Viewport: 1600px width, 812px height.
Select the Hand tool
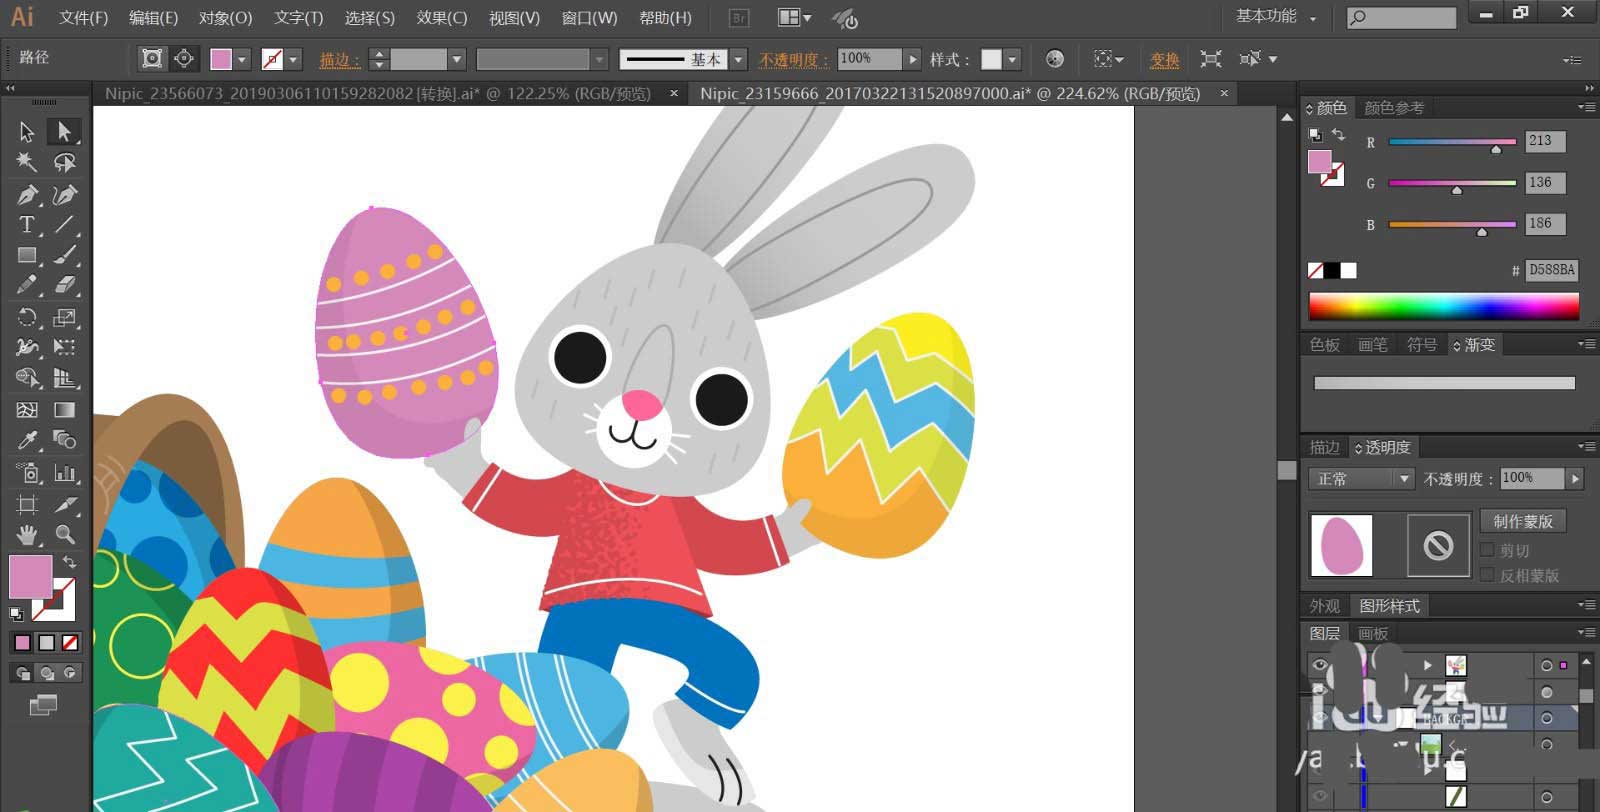pos(27,535)
